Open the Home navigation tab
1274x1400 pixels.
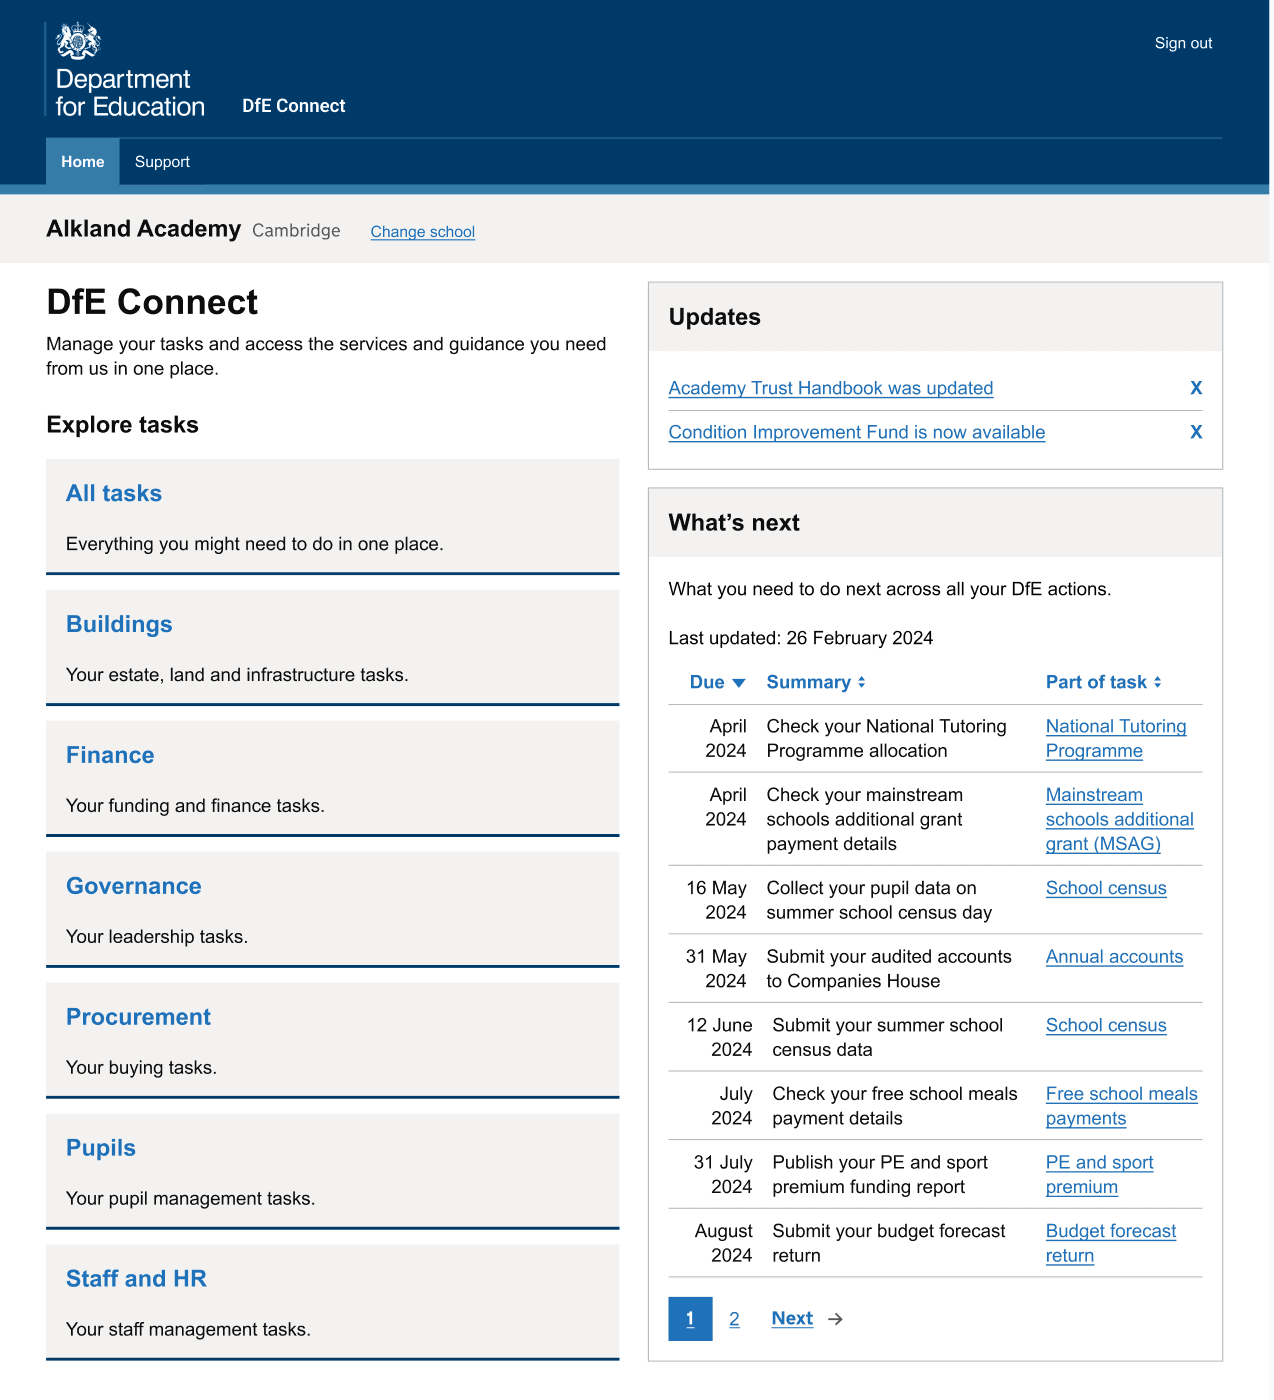point(83,162)
